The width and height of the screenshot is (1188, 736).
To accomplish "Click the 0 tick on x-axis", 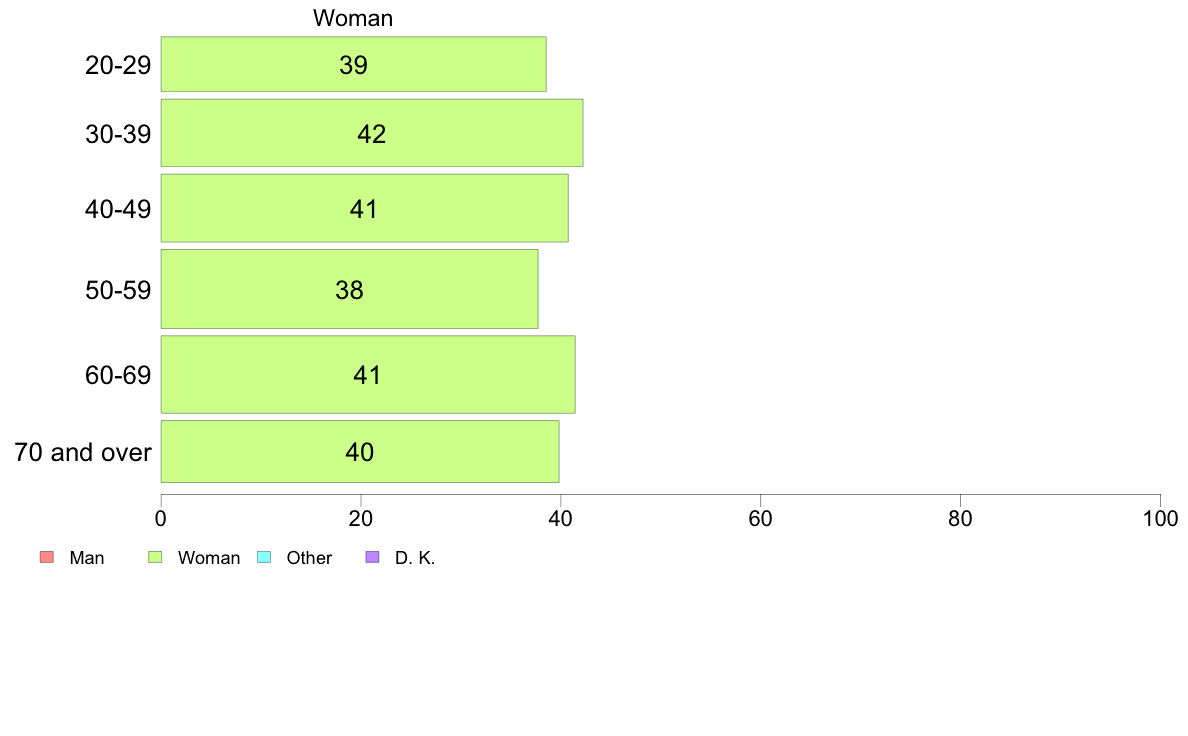I will click(x=161, y=518).
